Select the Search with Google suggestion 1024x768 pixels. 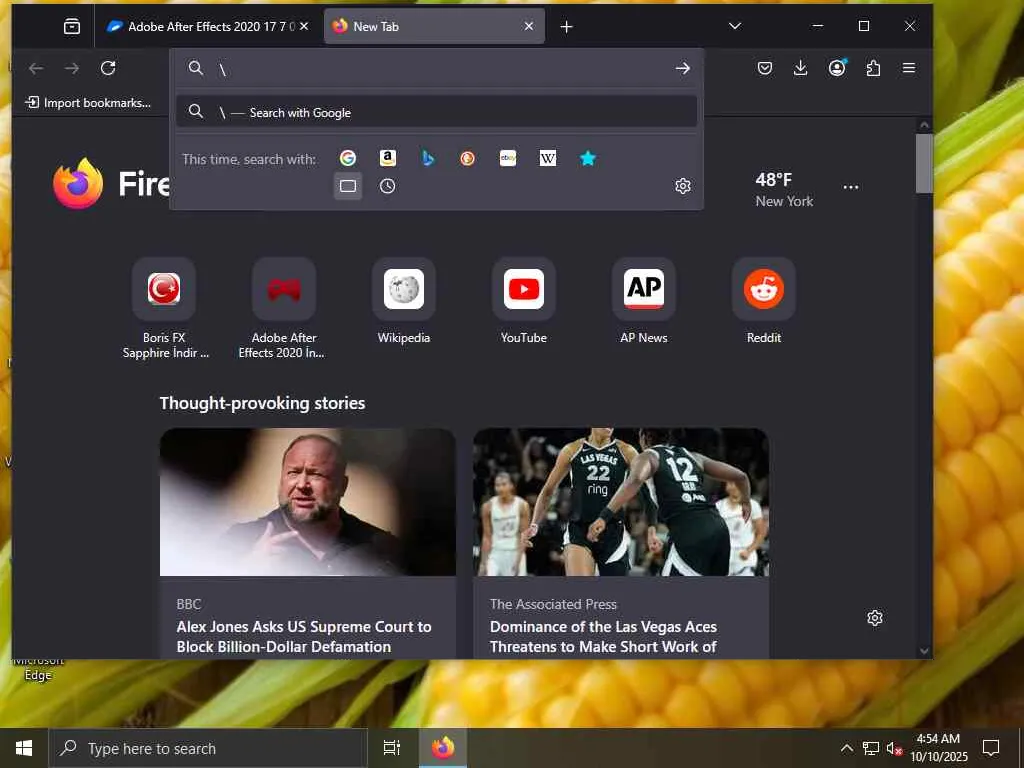click(436, 112)
